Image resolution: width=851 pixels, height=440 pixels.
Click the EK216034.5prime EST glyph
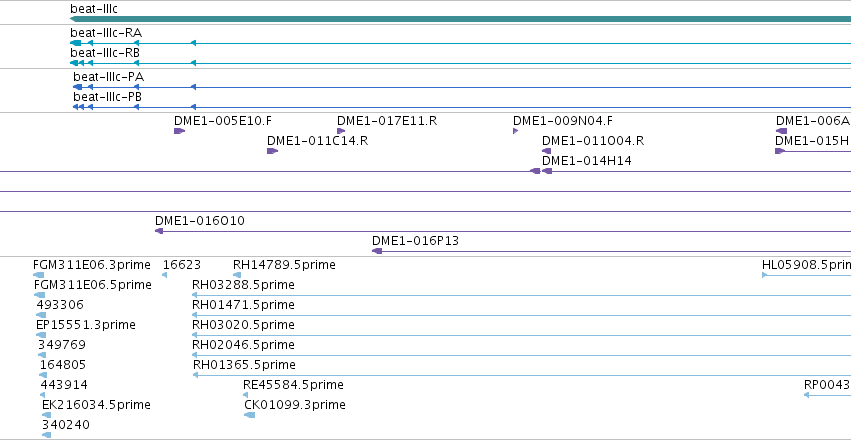(x=46, y=415)
